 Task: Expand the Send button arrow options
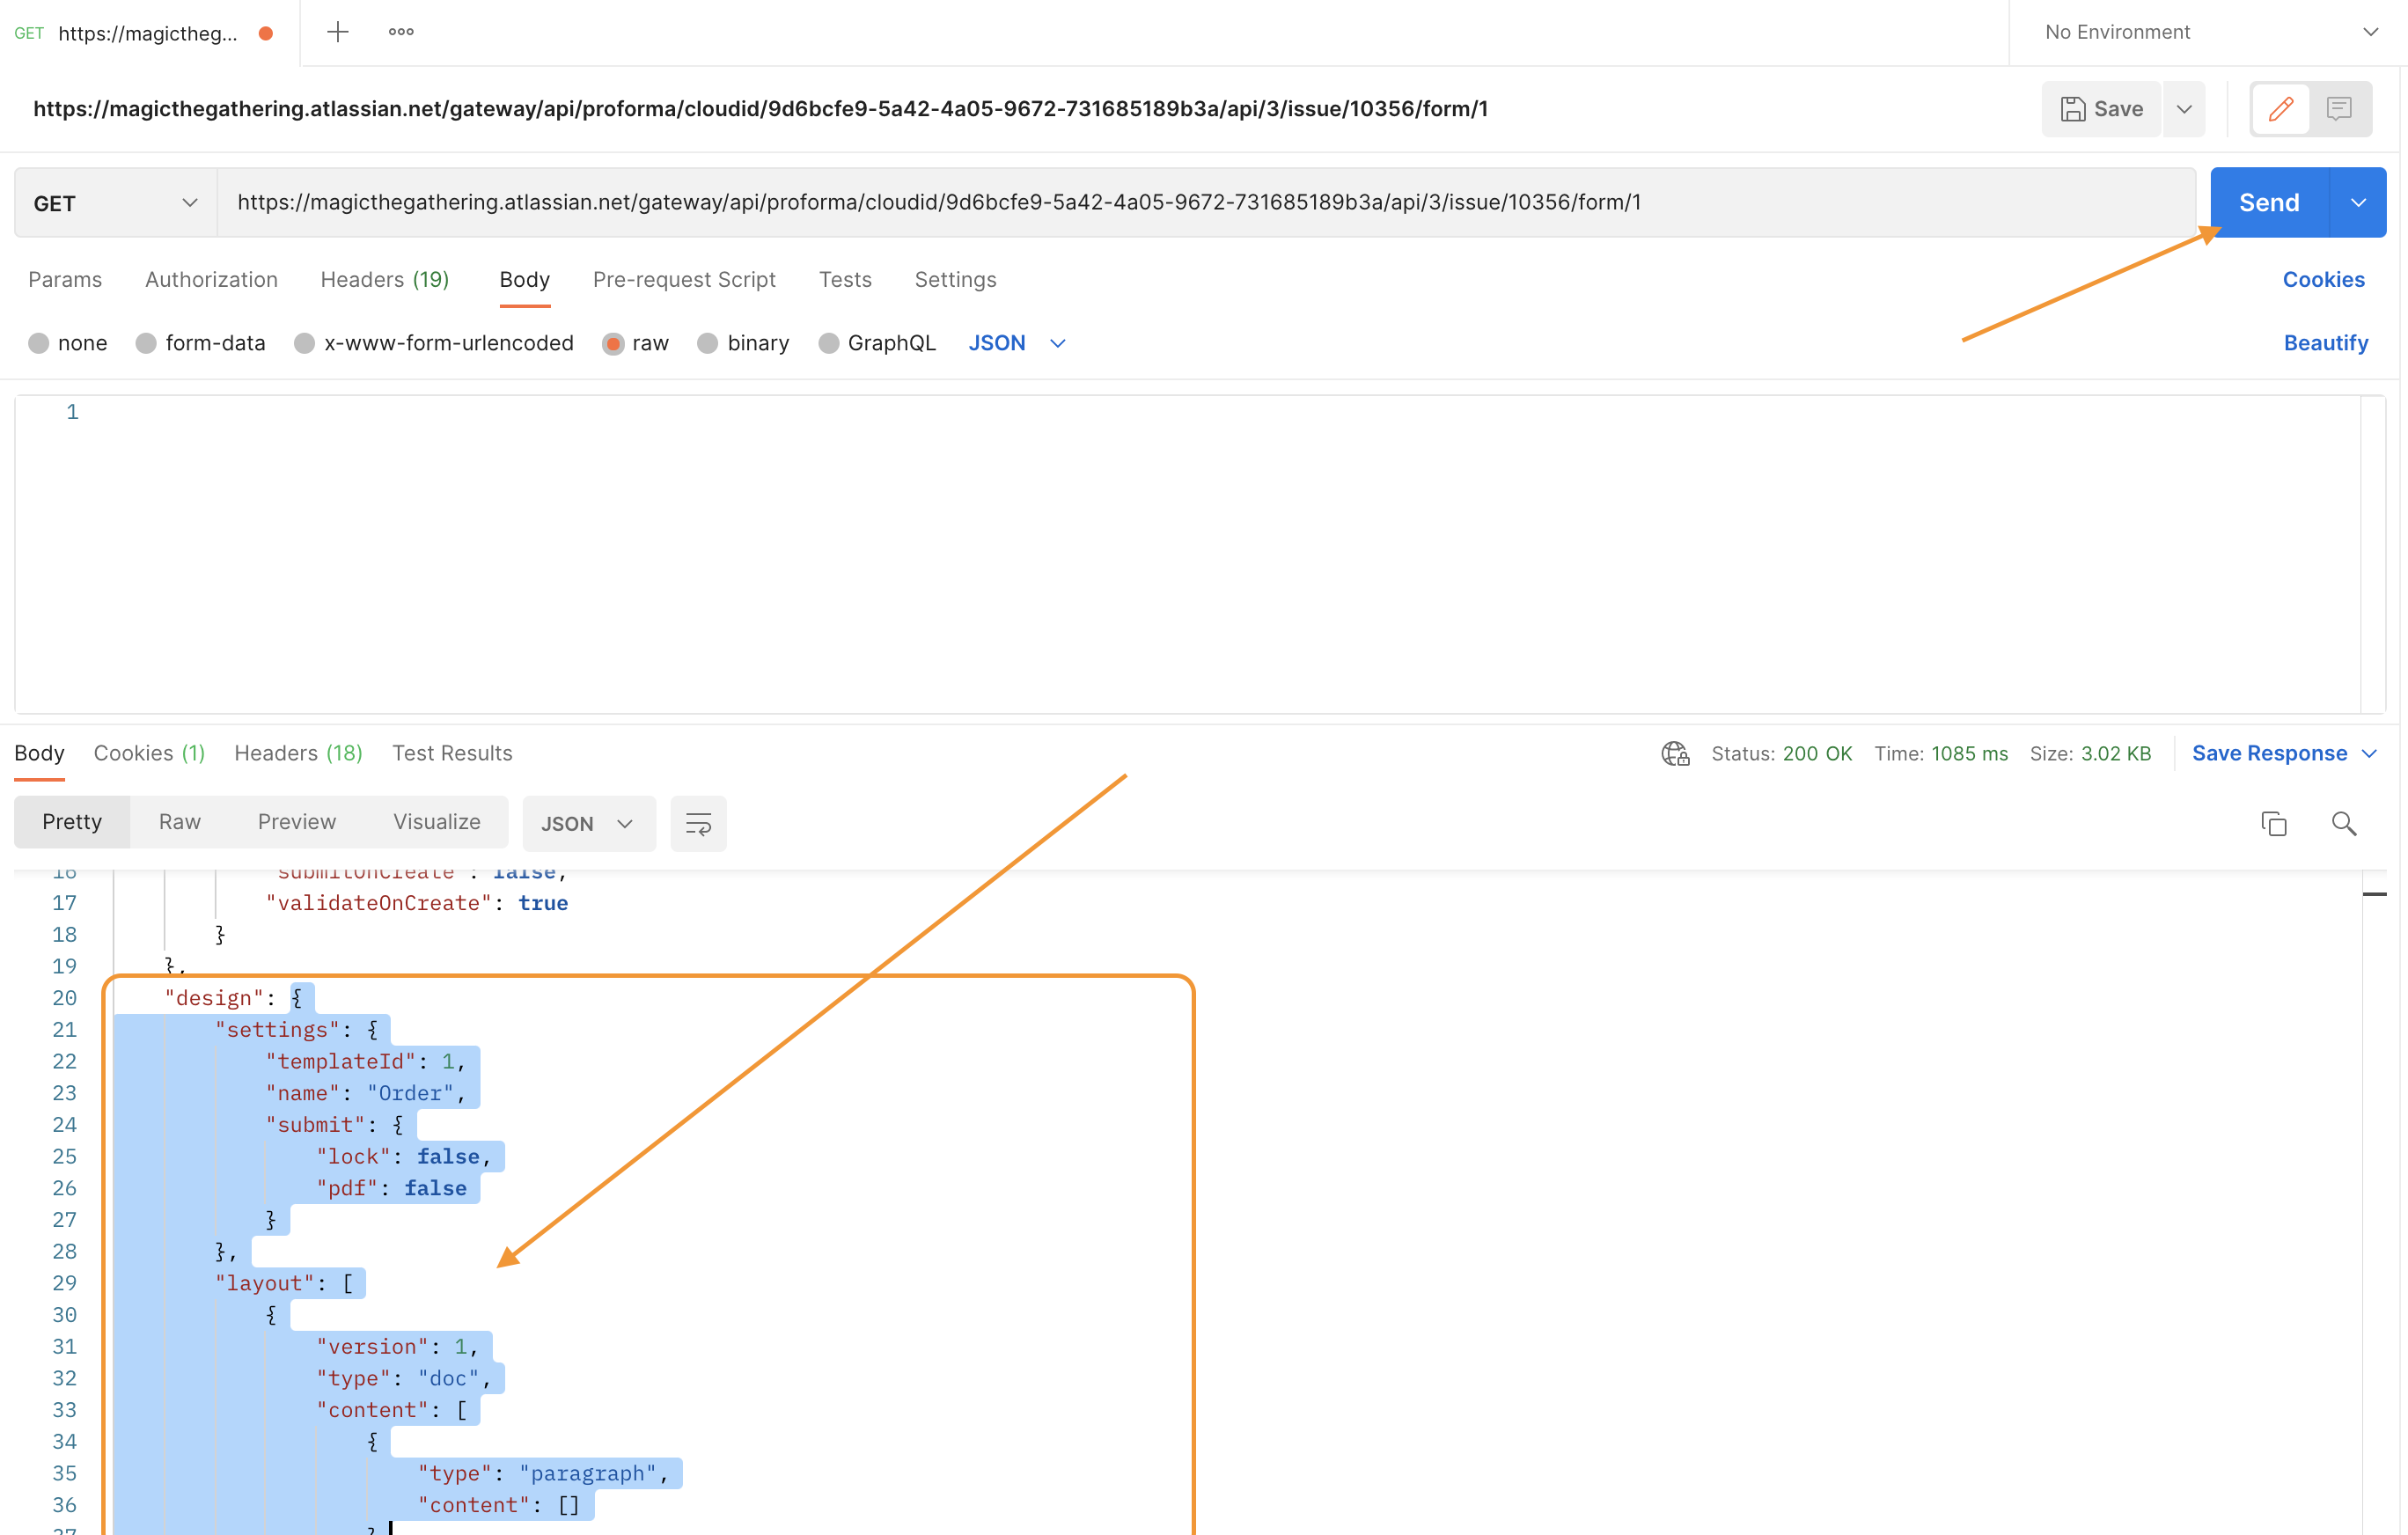pyautogui.click(x=2358, y=203)
